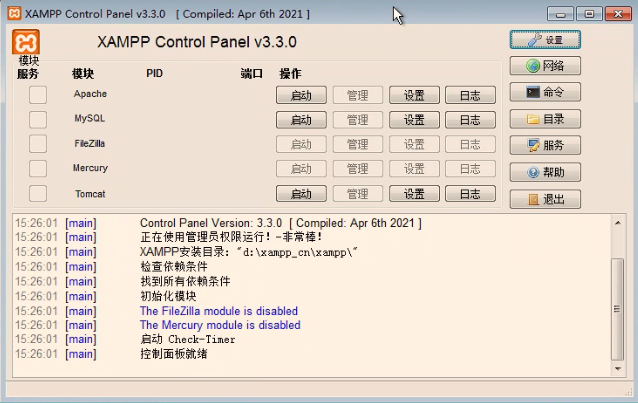The height and width of the screenshot is (403, 638).
Task: Click the XAMPP orange logo icon
Action: click(26, 42)
